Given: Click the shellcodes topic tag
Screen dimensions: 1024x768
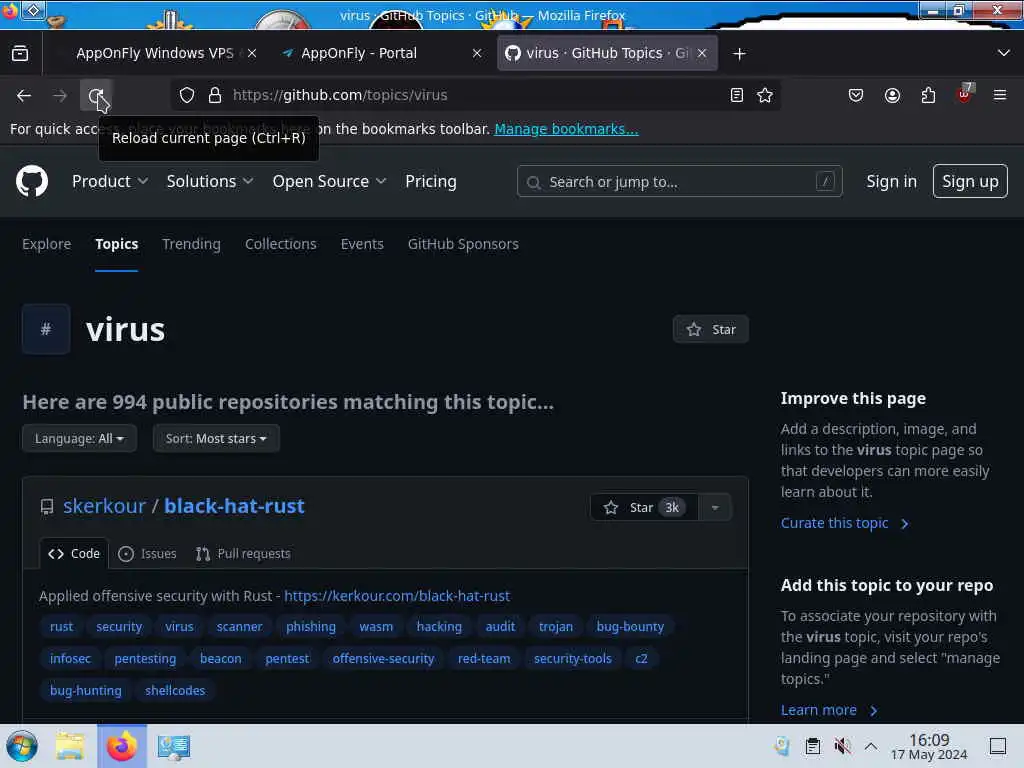Looking at the screenshot, I should click(x=175, y=691).
